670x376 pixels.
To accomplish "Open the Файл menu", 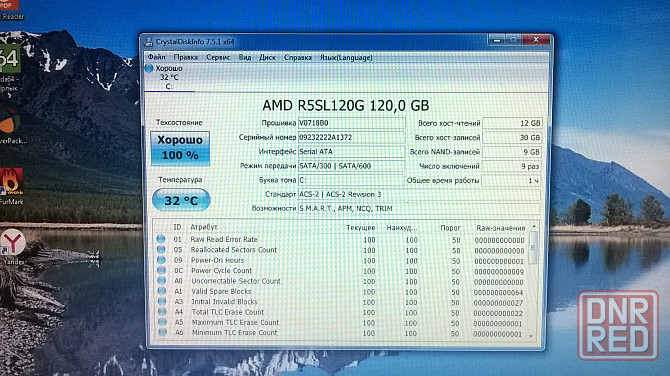I will pos(156,57).
